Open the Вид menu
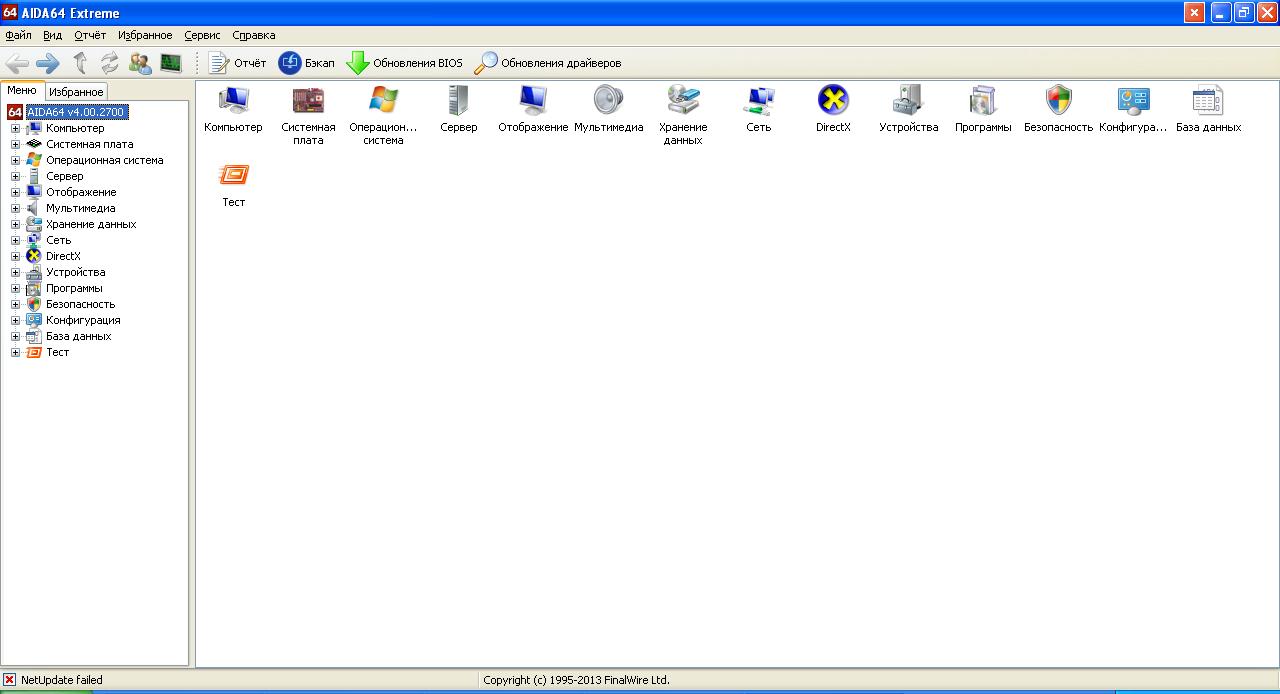This screenshot has height=694, width=1280. (x=53, y=35)
